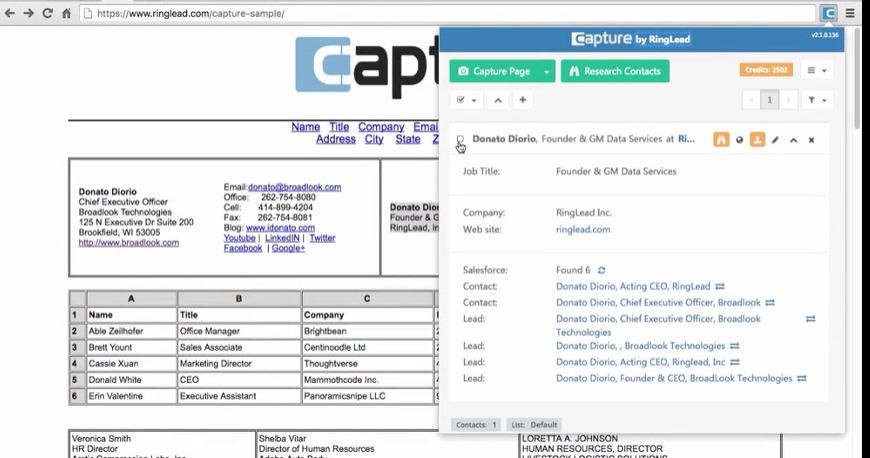Jump to the Address anchor link
Screen dimensions: 870x458
(336, 139)
